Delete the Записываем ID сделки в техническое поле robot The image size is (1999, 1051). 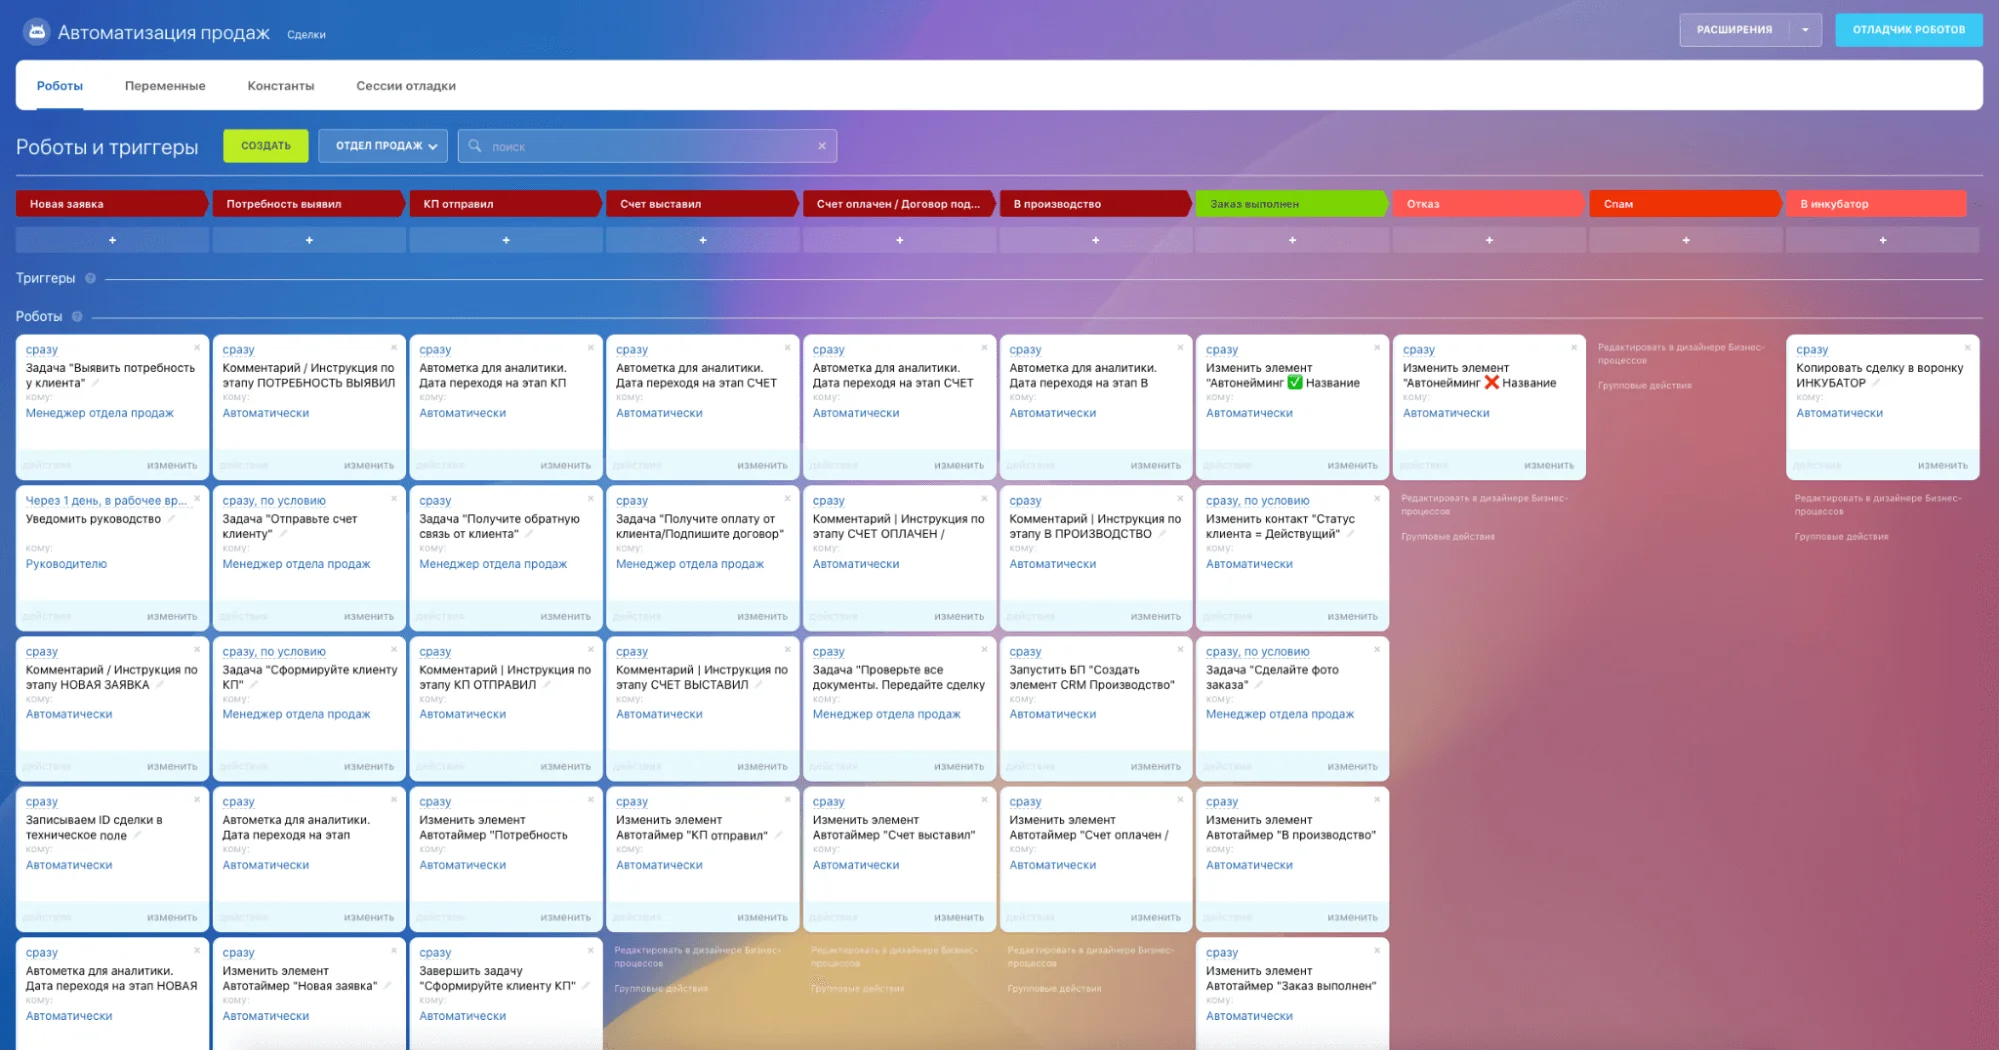tap(197, 800)
